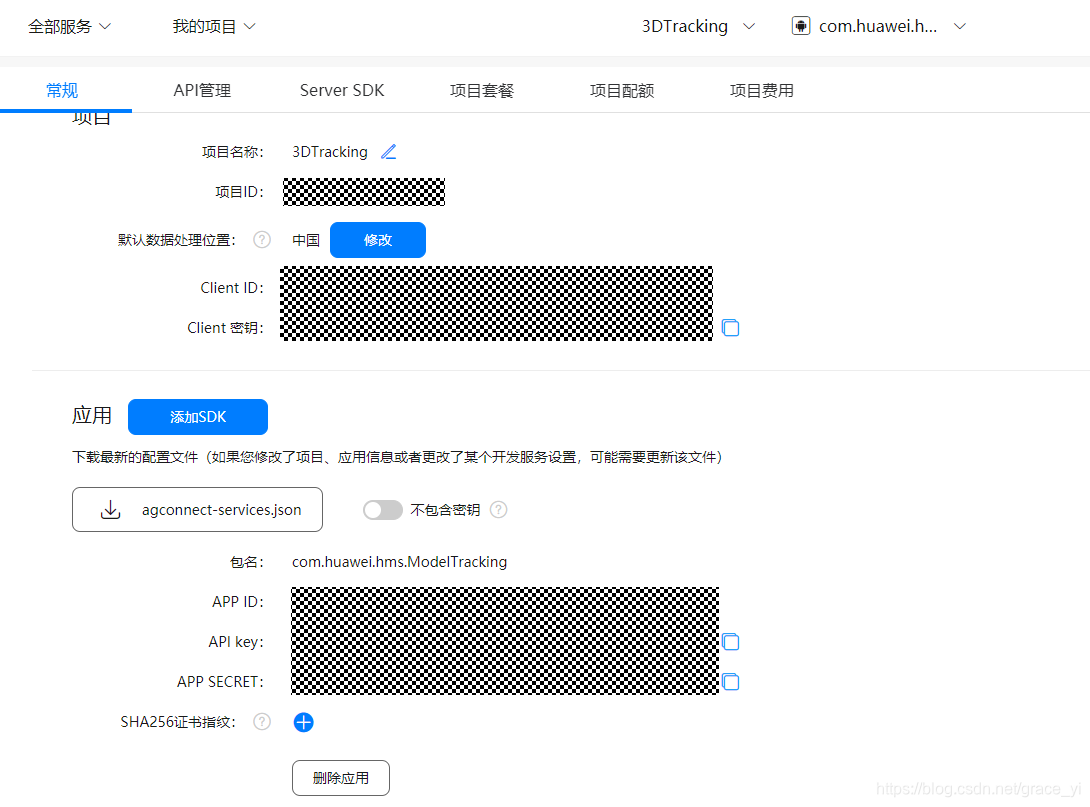Click the 添加SDK button
Image resolution: width=1090 pixels, height=807 pixels.
tap(197, 417)
